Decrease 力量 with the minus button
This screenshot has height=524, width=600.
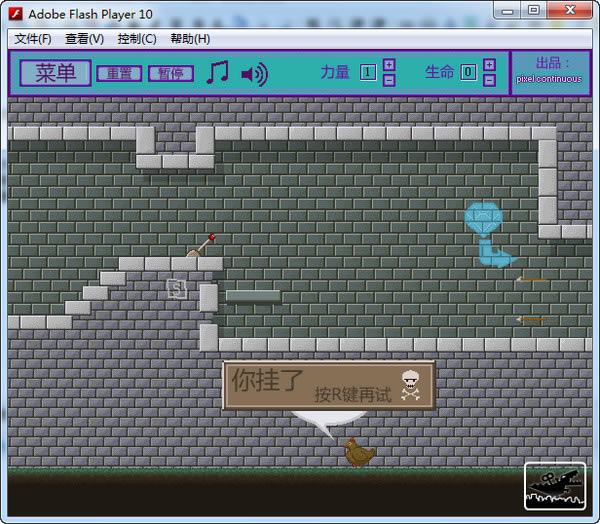(x=389, y=80)
